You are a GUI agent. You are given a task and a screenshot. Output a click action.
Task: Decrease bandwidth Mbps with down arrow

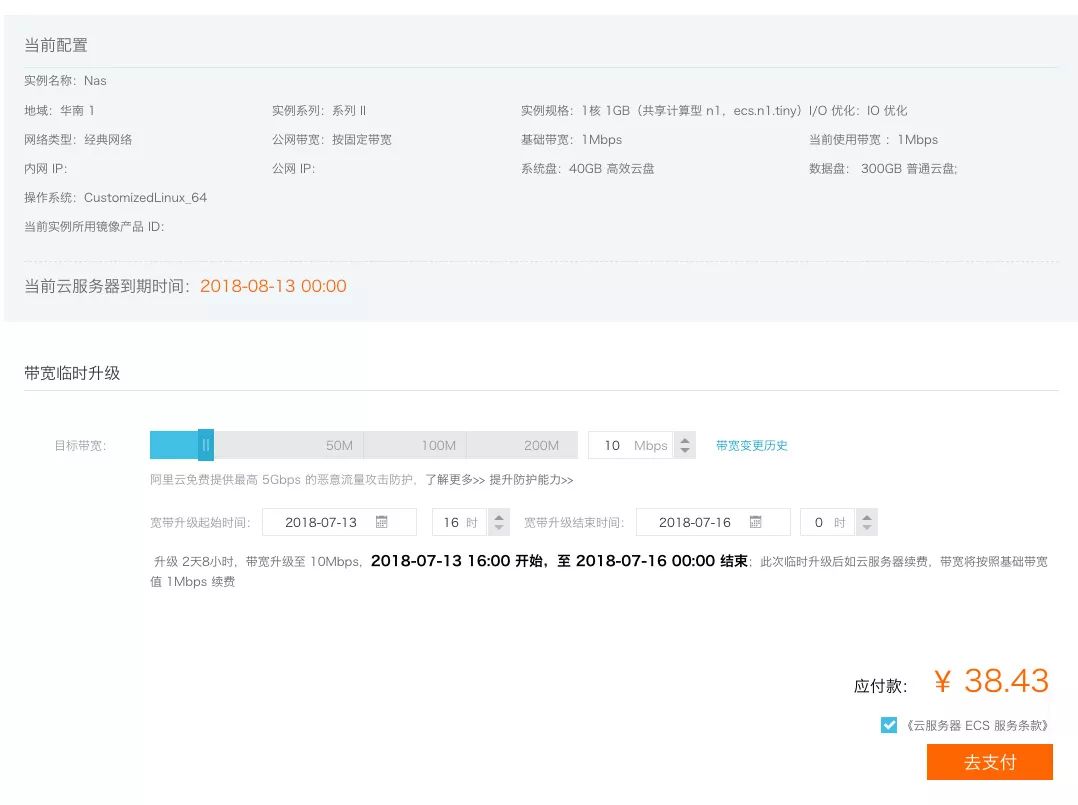coord(685,450)
